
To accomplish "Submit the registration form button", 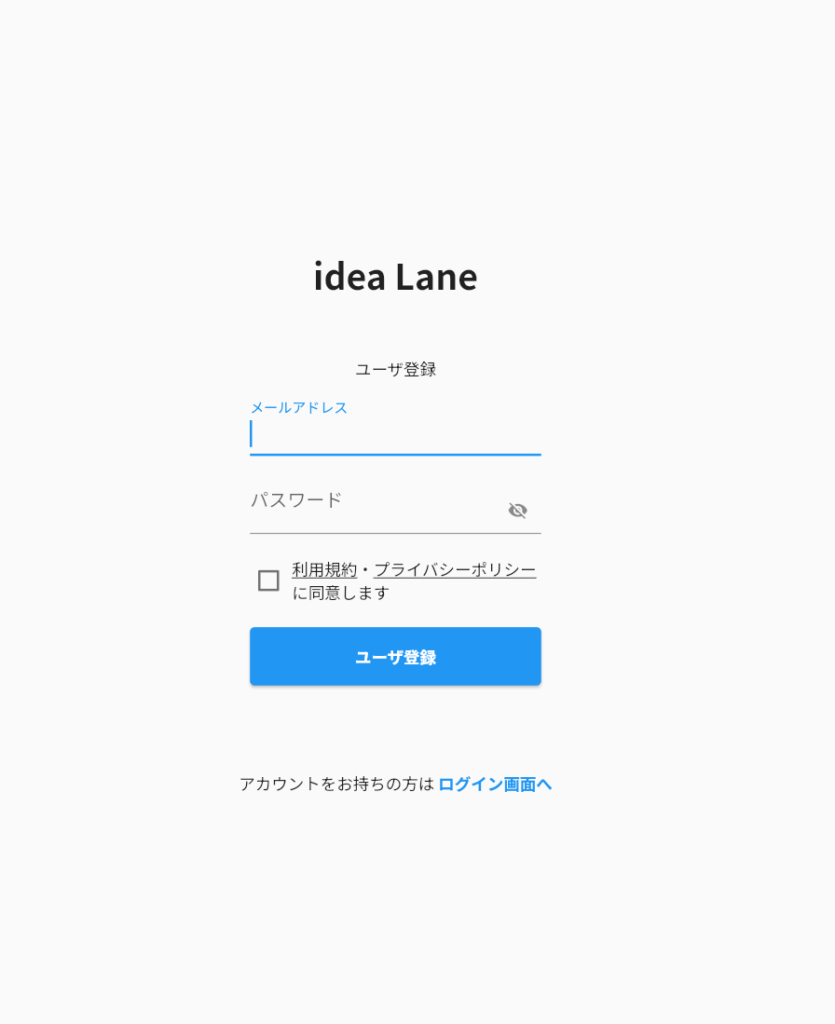I will tap(395, 656).
